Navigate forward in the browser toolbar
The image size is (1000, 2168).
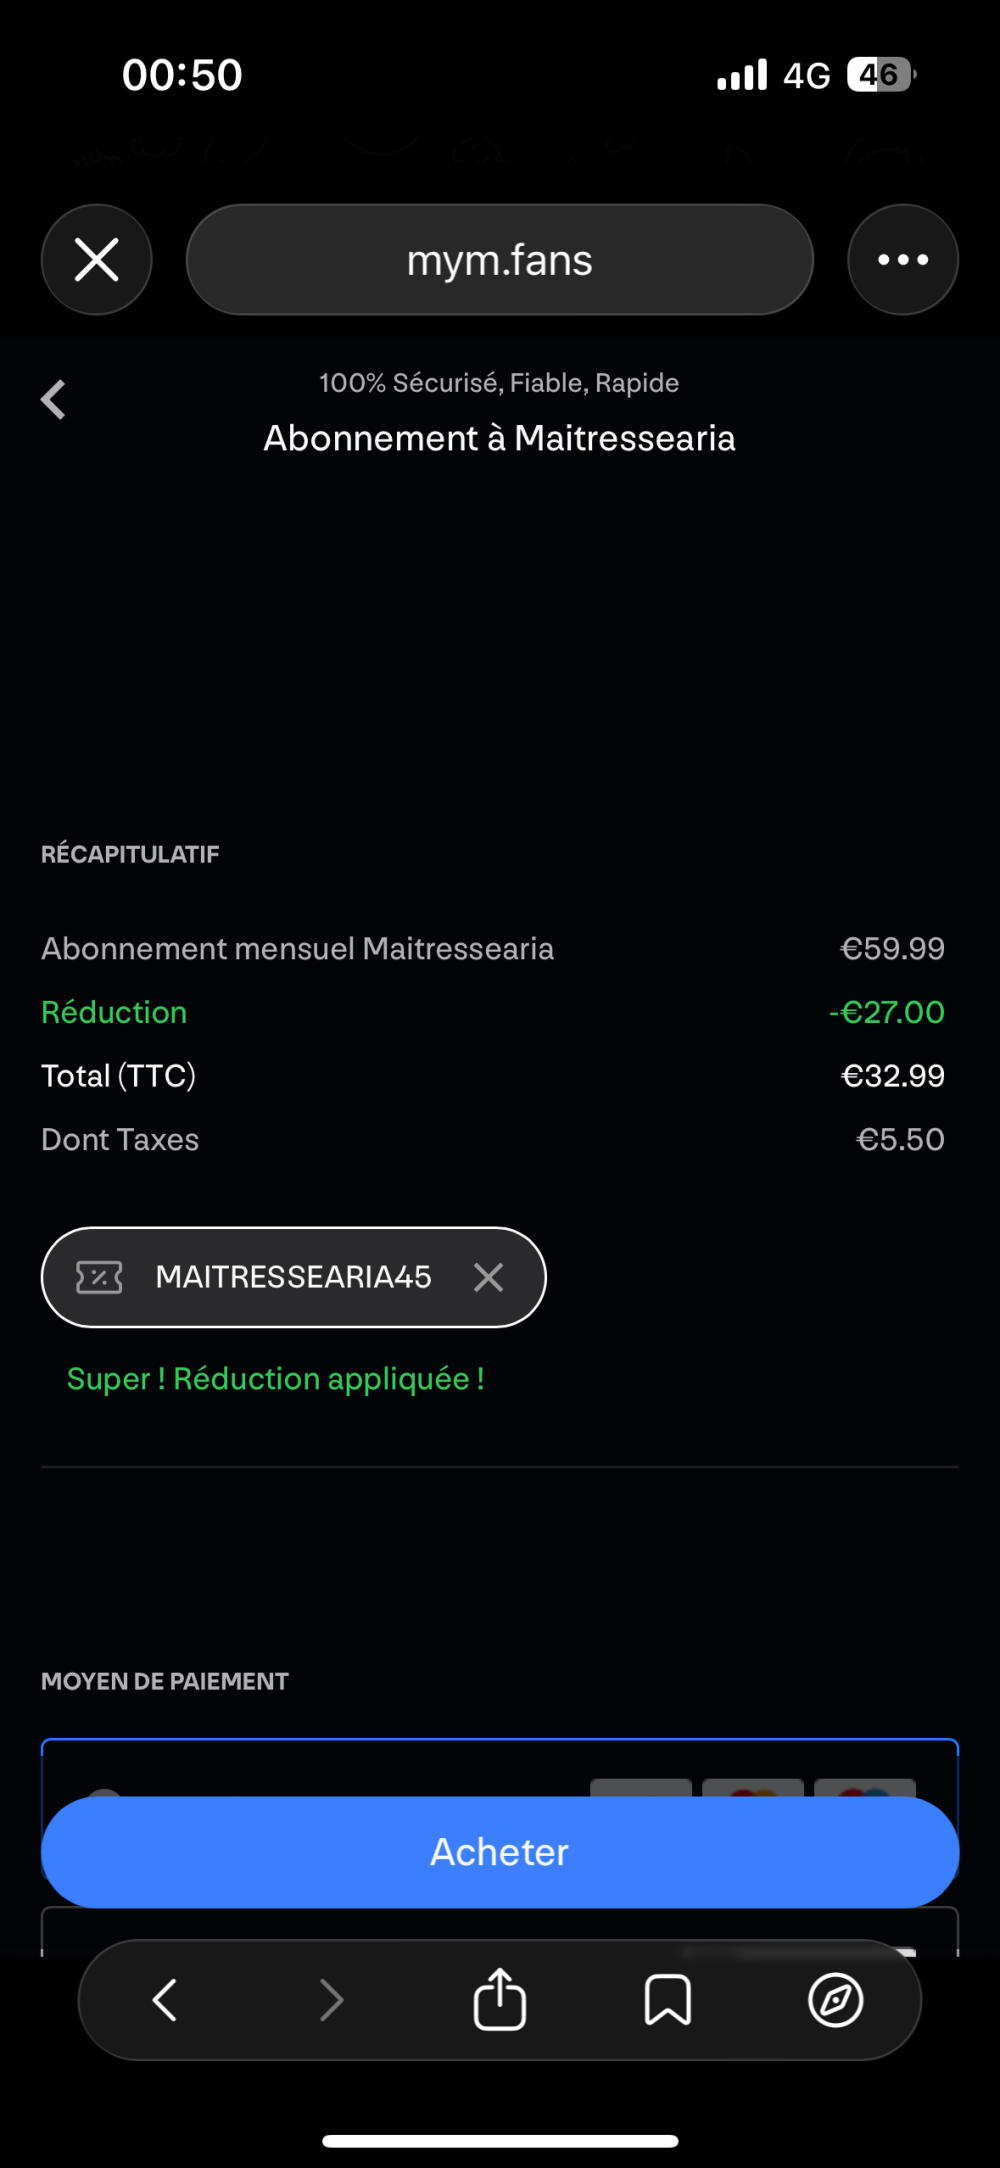pyautogui.click(x=331, y=2000)
